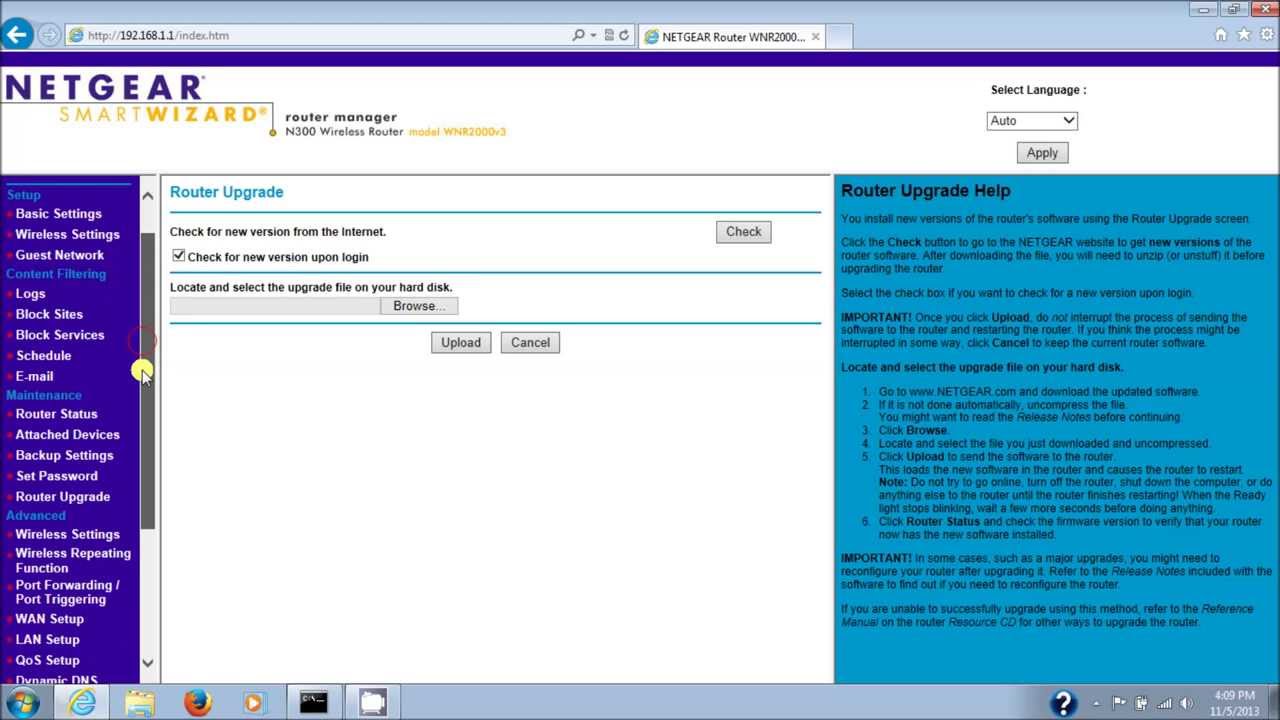1280x720 pixels.
Task: Show hidden system tray icons
Action: point(1096,703)
